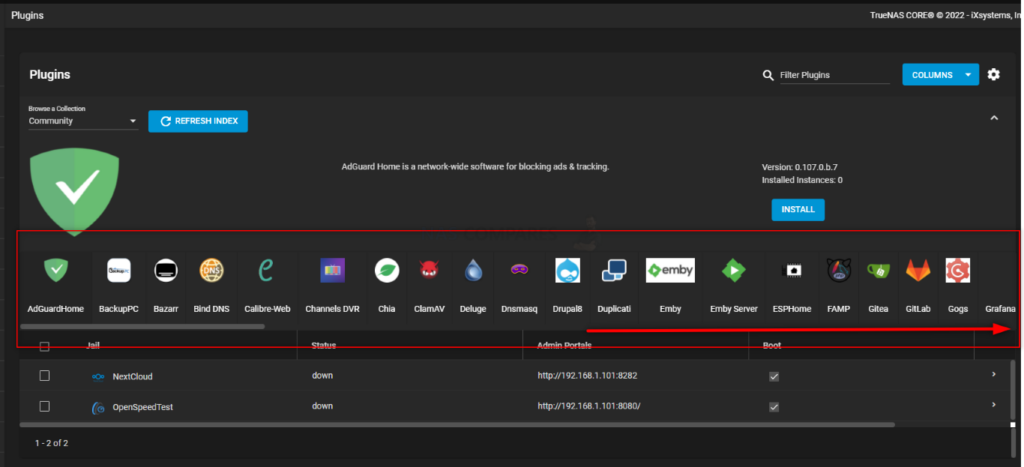Viewport: 1024px width, 467px height.
Task: Click the Grafana plugin label
Action: point(1000,308)
